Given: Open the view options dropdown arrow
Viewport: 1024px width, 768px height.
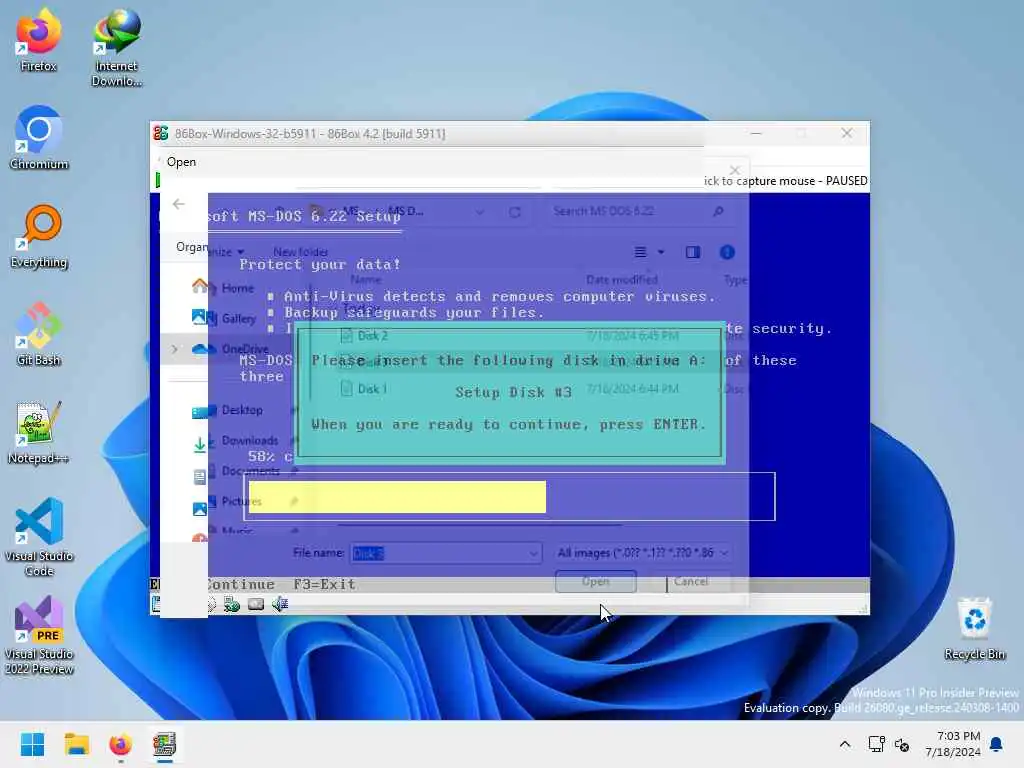Looking at the screenshot, I should pyautogui.click(x=661, y=252).
